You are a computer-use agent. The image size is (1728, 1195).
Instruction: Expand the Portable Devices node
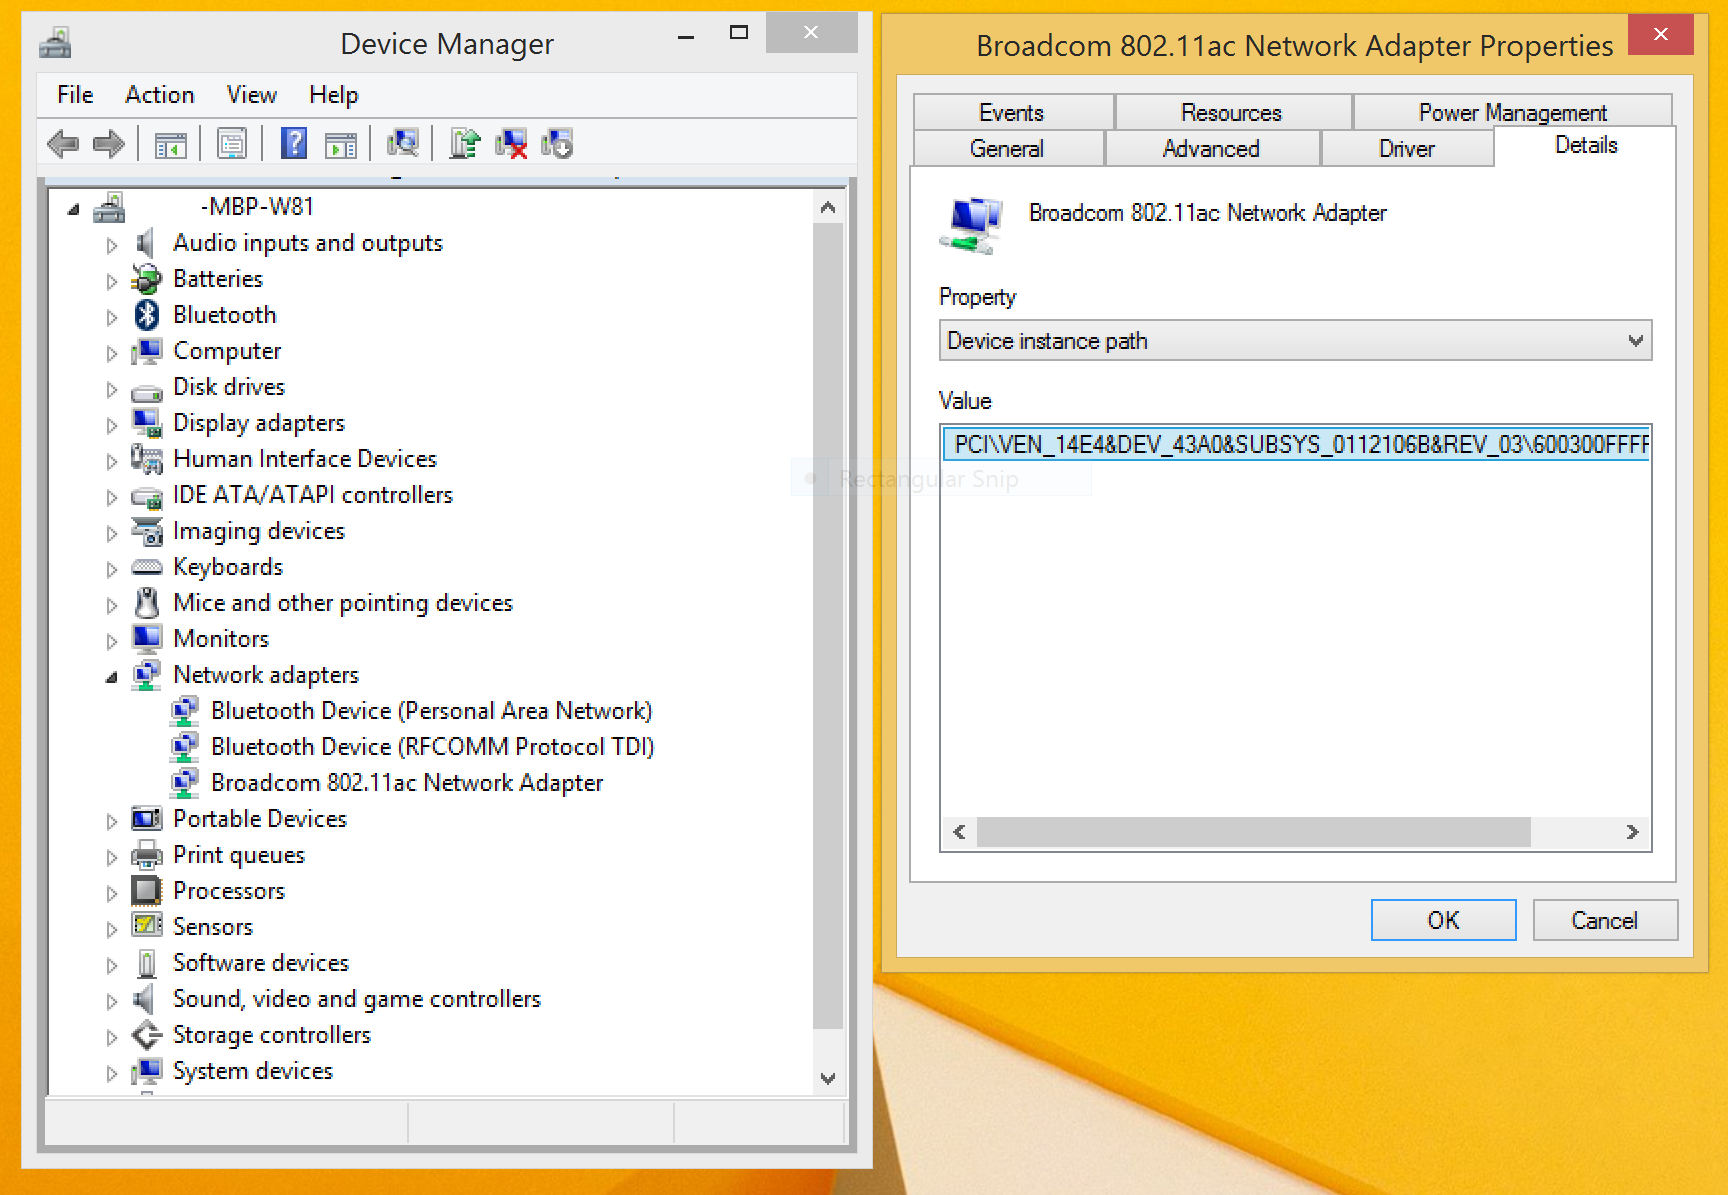click(112, 821)
